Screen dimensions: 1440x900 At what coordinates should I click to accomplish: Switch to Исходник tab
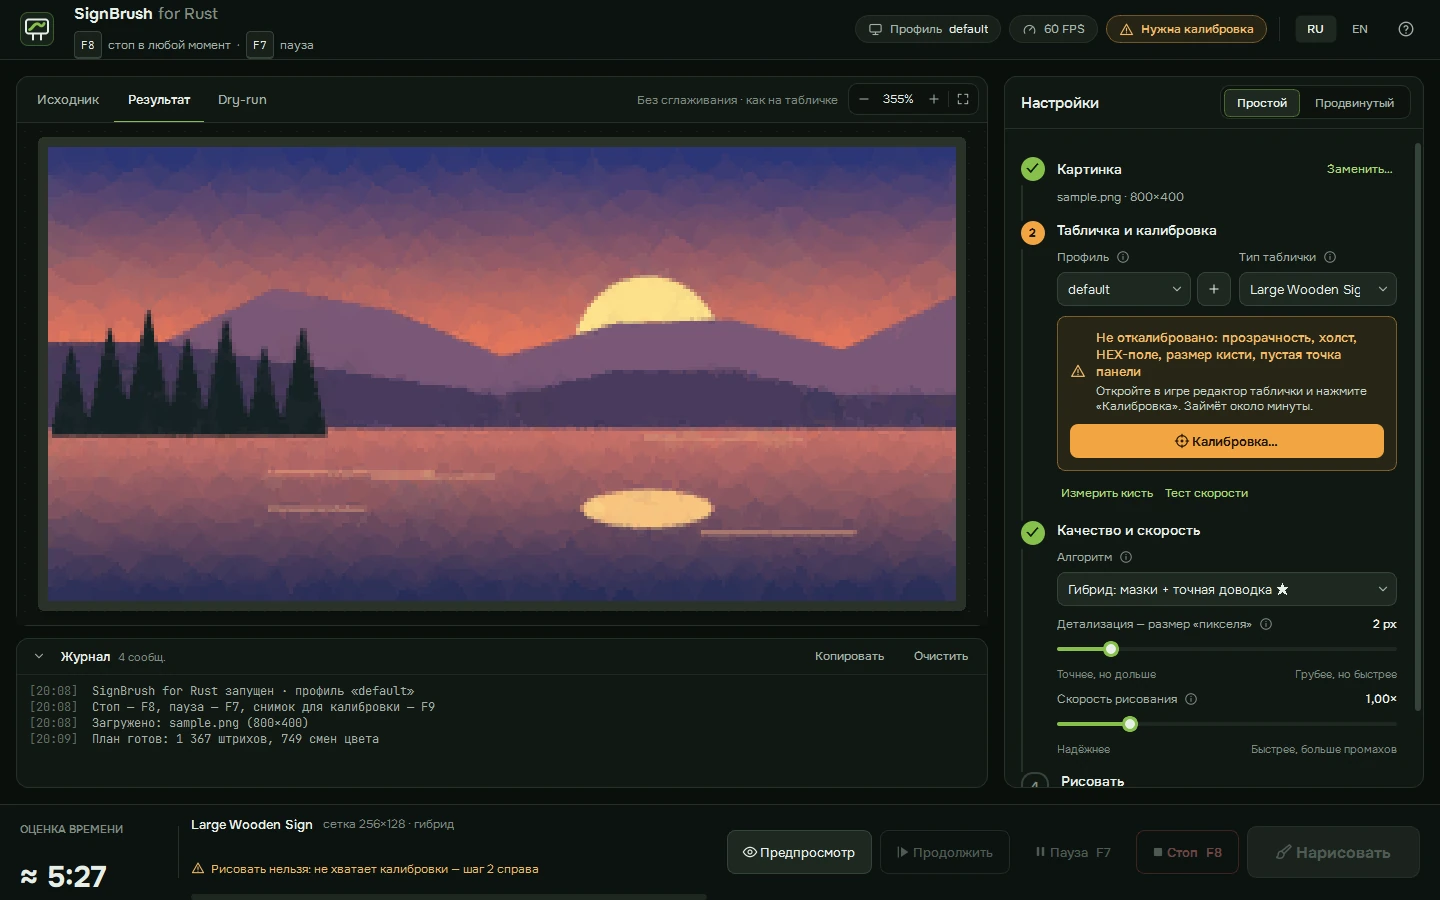pyautogui.click(x=68, y=100)
